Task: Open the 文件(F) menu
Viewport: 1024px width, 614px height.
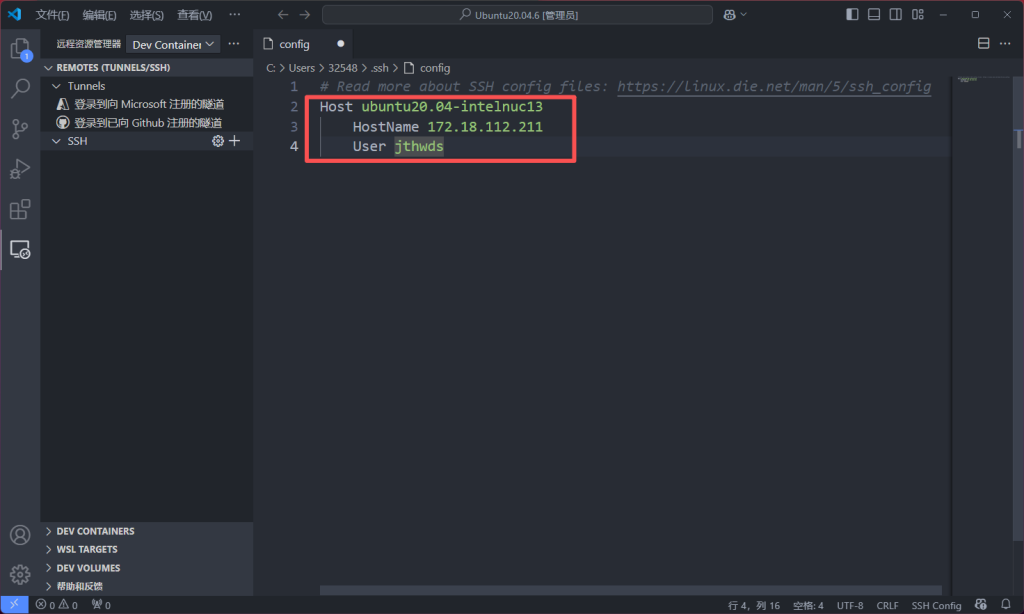Action: tap(52, 15)
